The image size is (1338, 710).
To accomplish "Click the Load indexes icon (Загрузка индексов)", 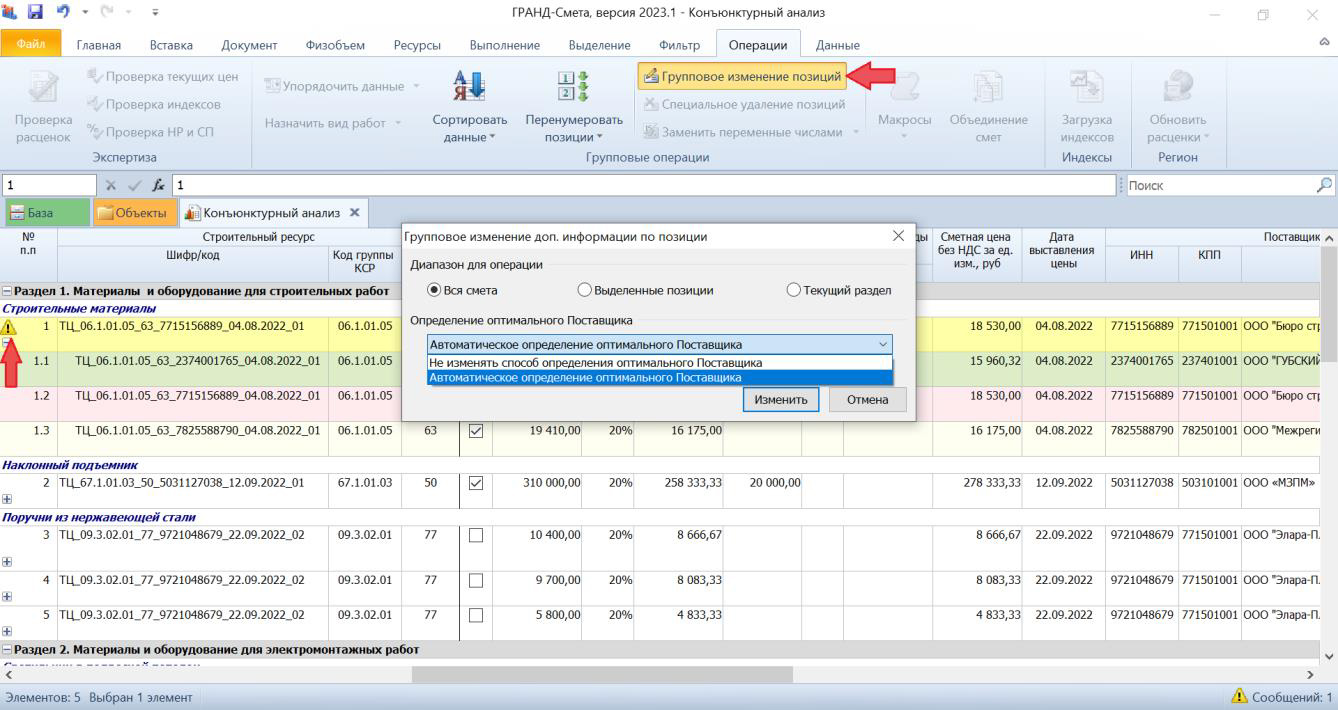I will point(1086,87).
